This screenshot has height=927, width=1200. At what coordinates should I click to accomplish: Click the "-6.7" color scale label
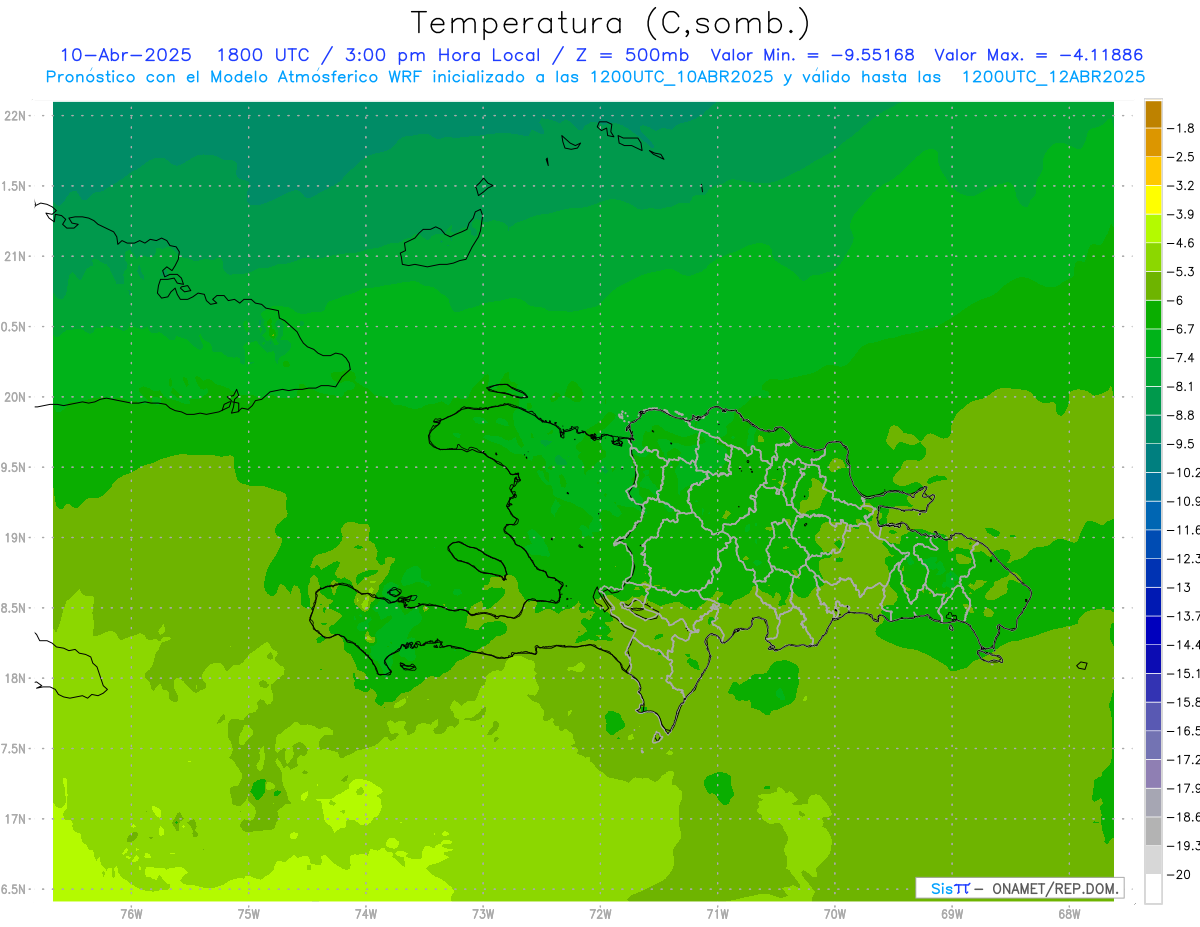pos(1183,329)
